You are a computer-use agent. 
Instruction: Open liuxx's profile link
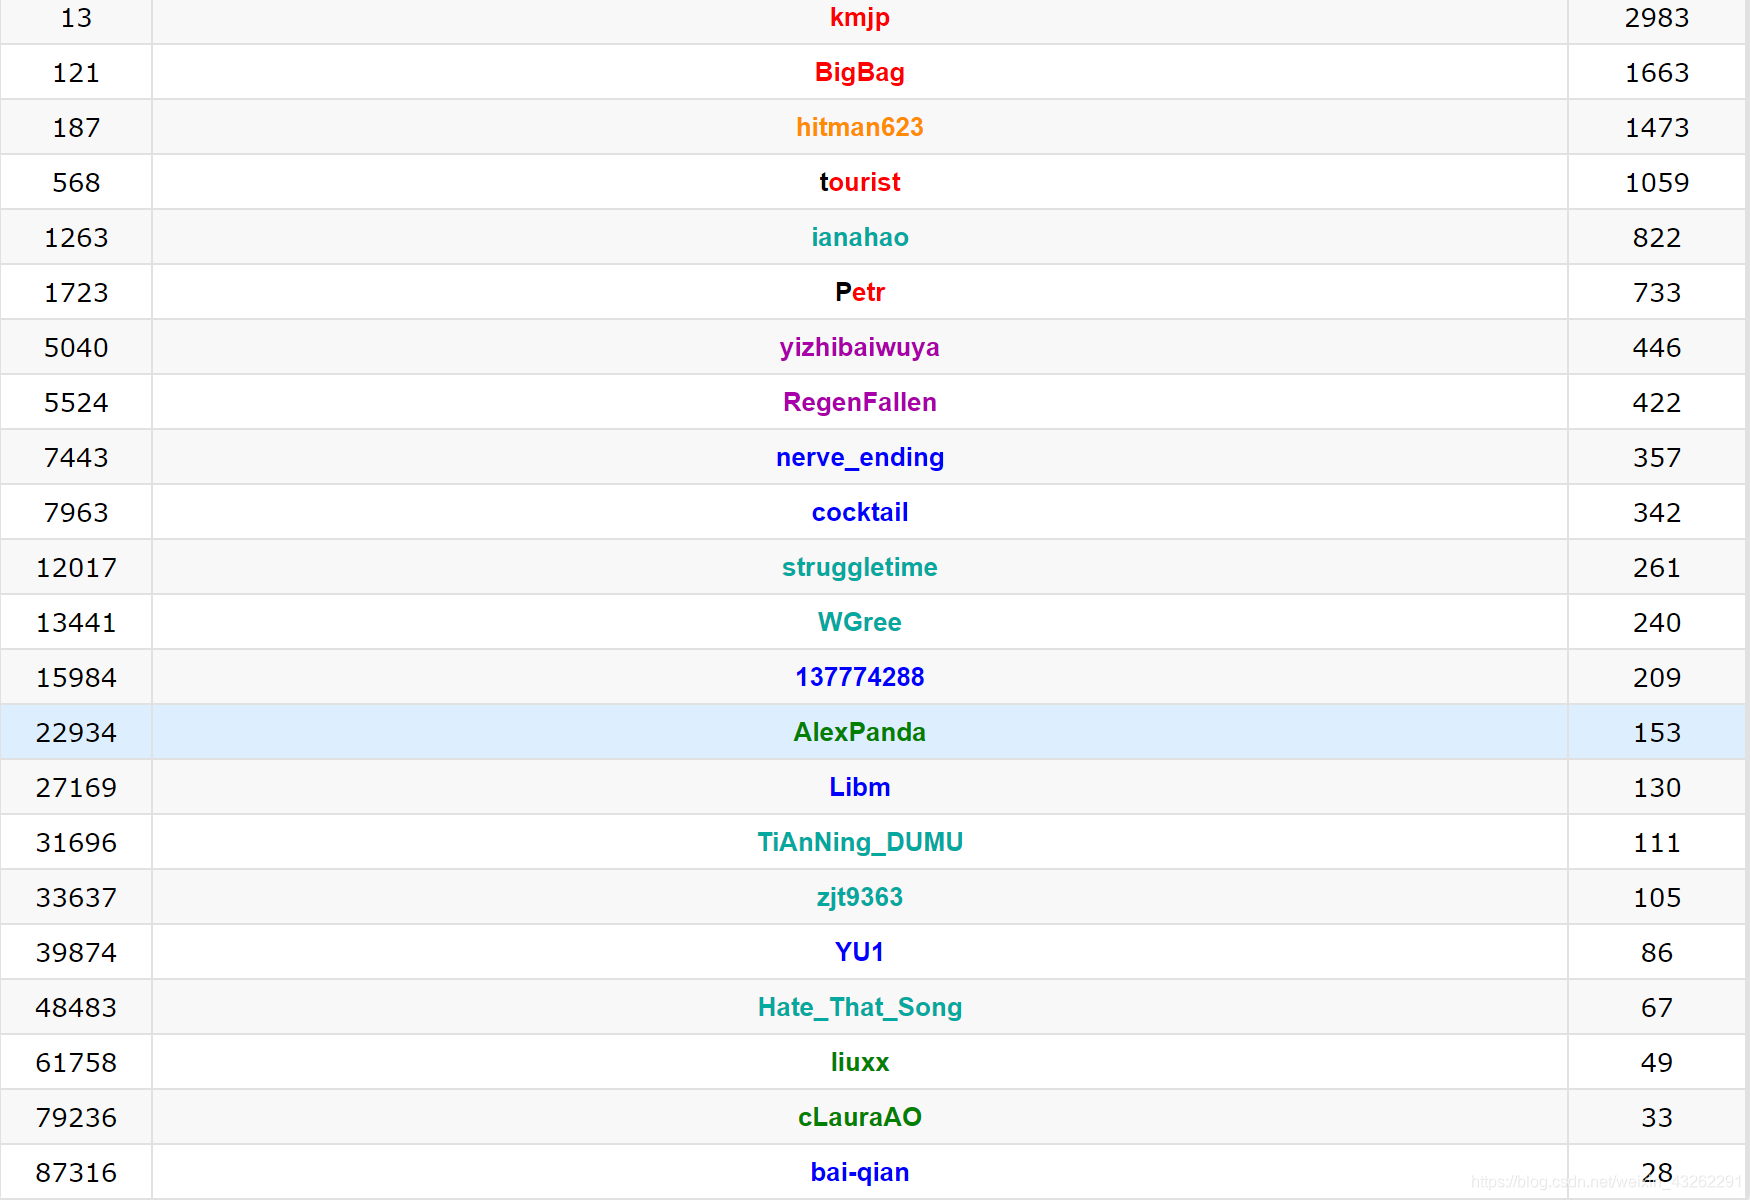[859, 1062]
